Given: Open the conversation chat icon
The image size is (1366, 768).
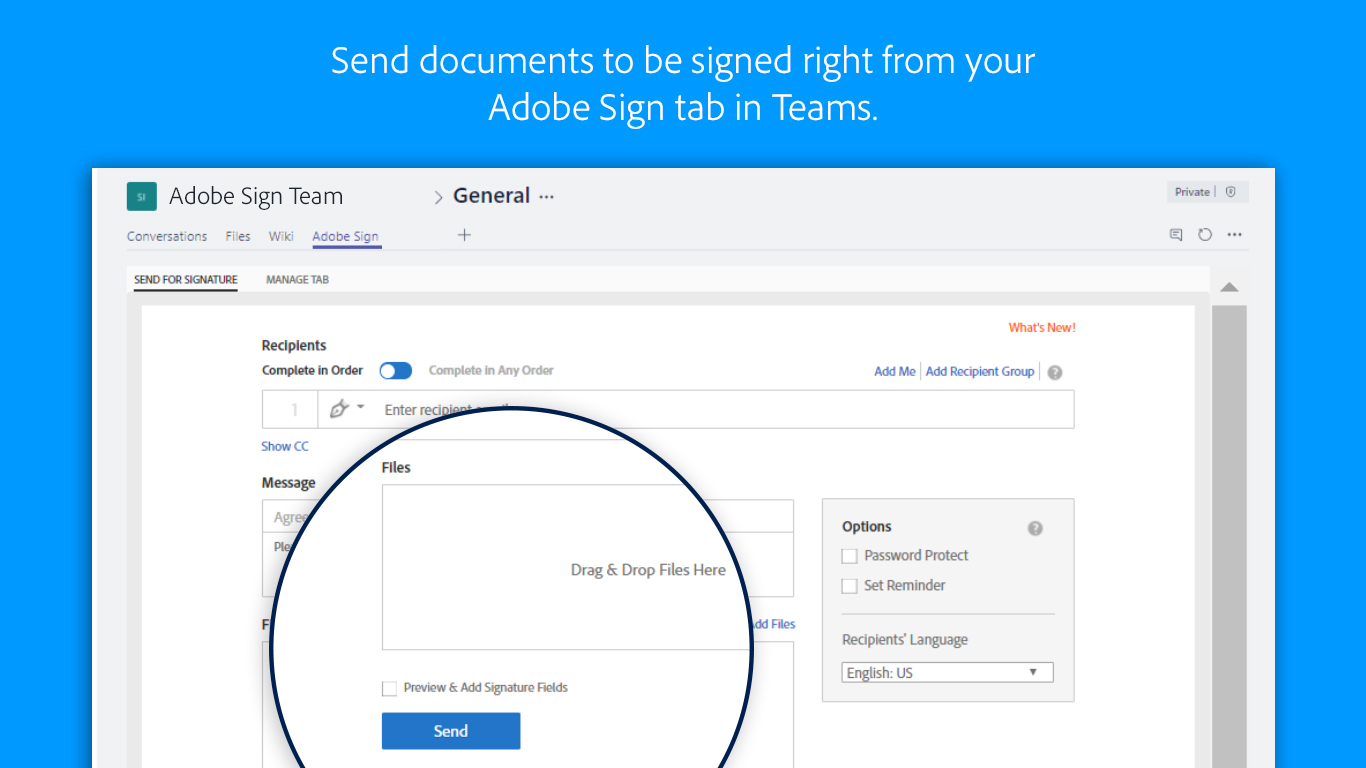Looking at the screenshot, I should [x=1176, y=235].
